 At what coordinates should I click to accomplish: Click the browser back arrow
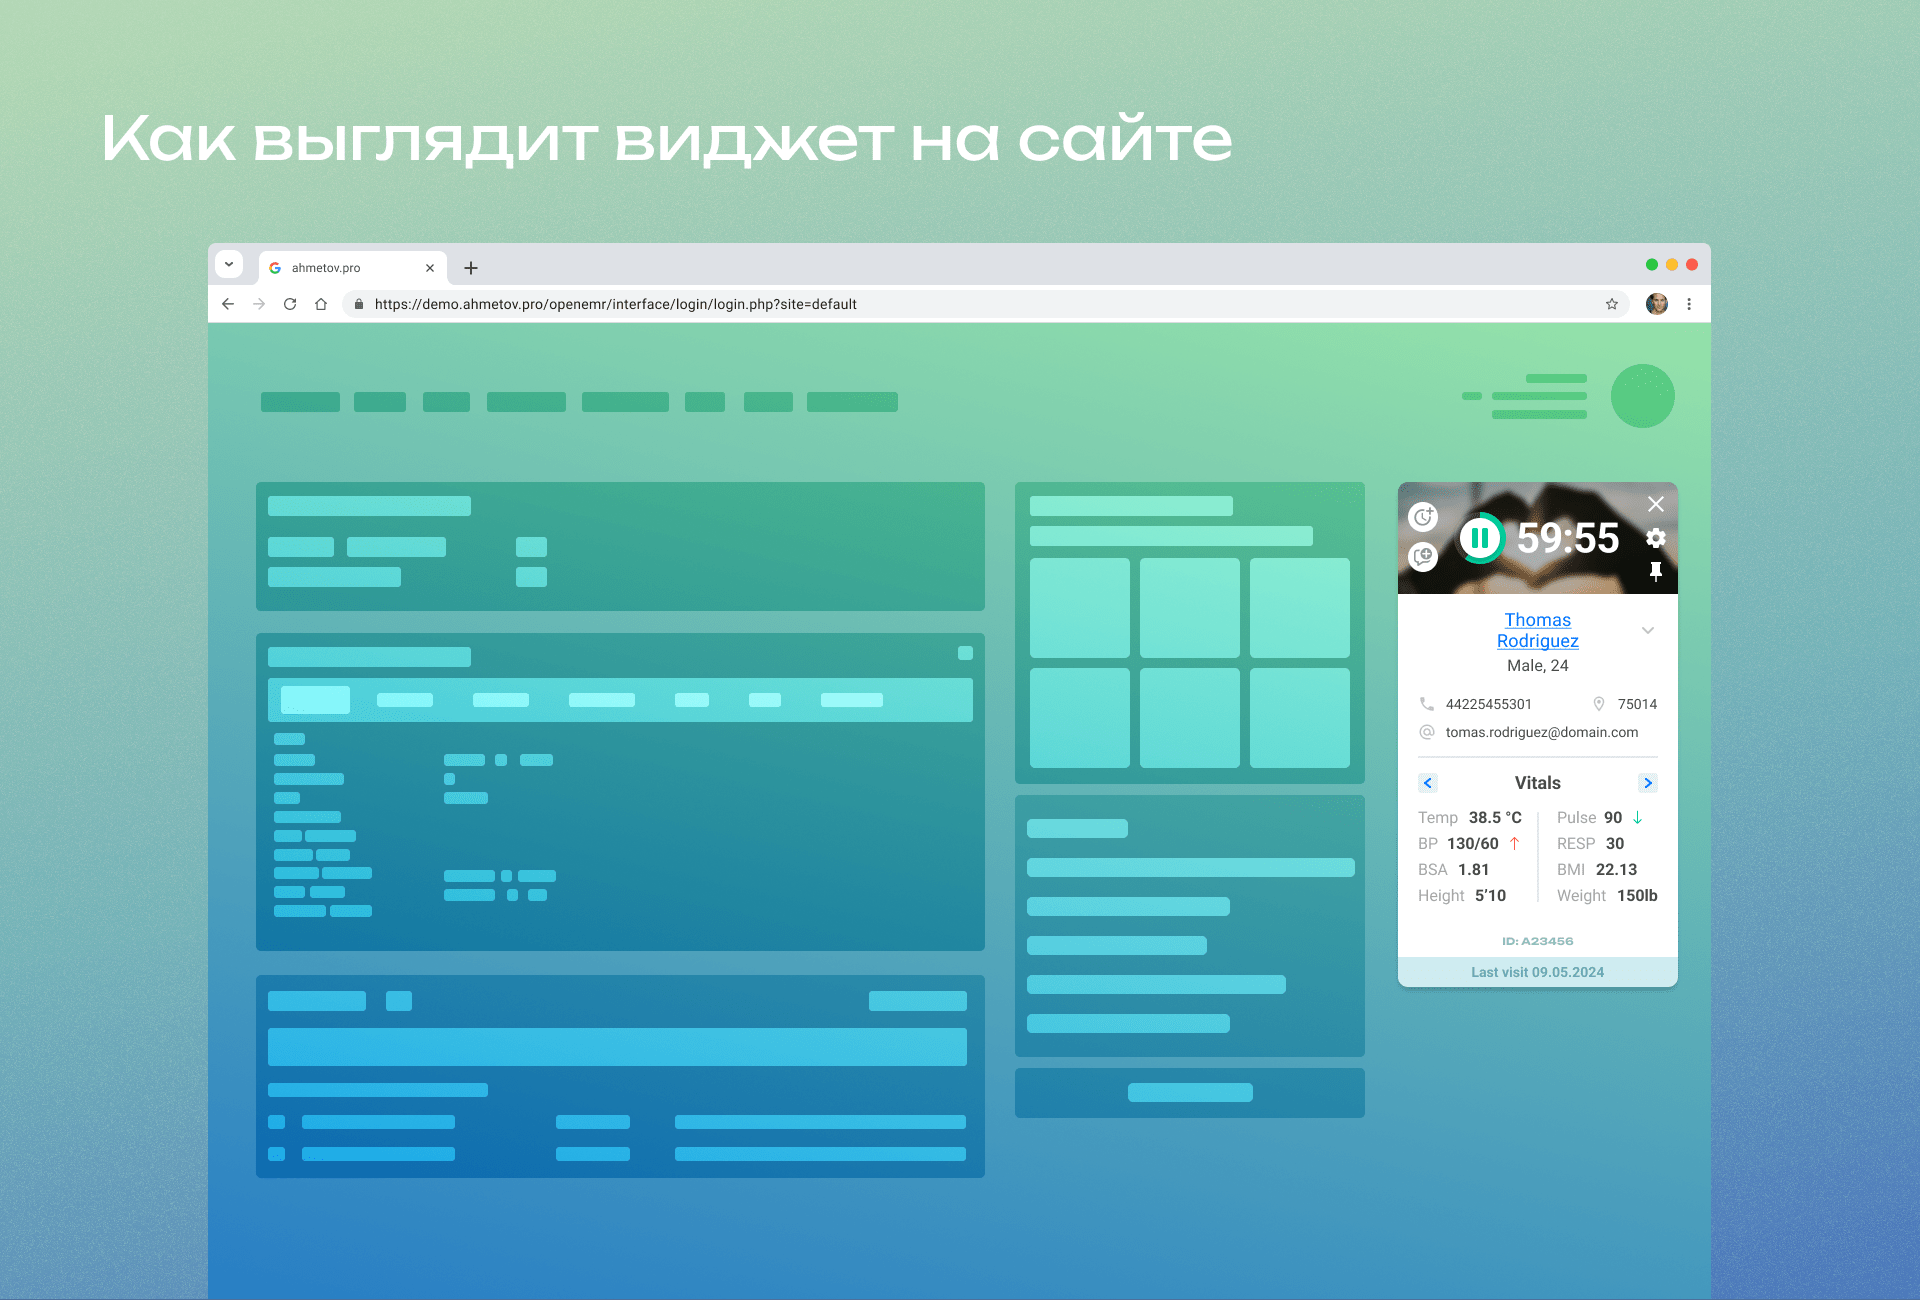pos(228,304)
